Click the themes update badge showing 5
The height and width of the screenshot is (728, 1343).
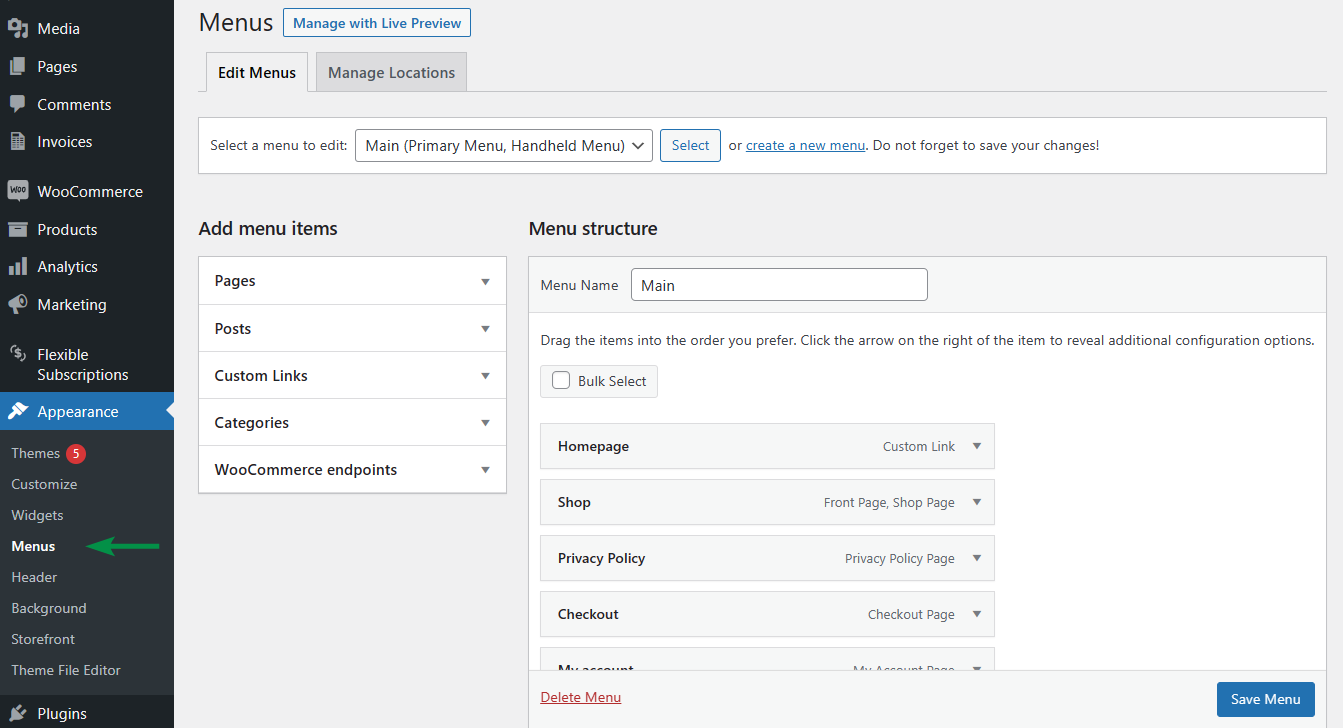coord(76,453)
